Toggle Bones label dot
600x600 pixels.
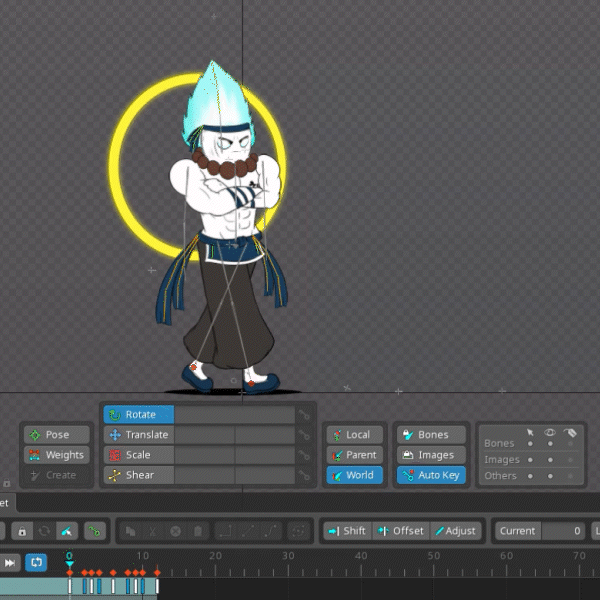570,444
